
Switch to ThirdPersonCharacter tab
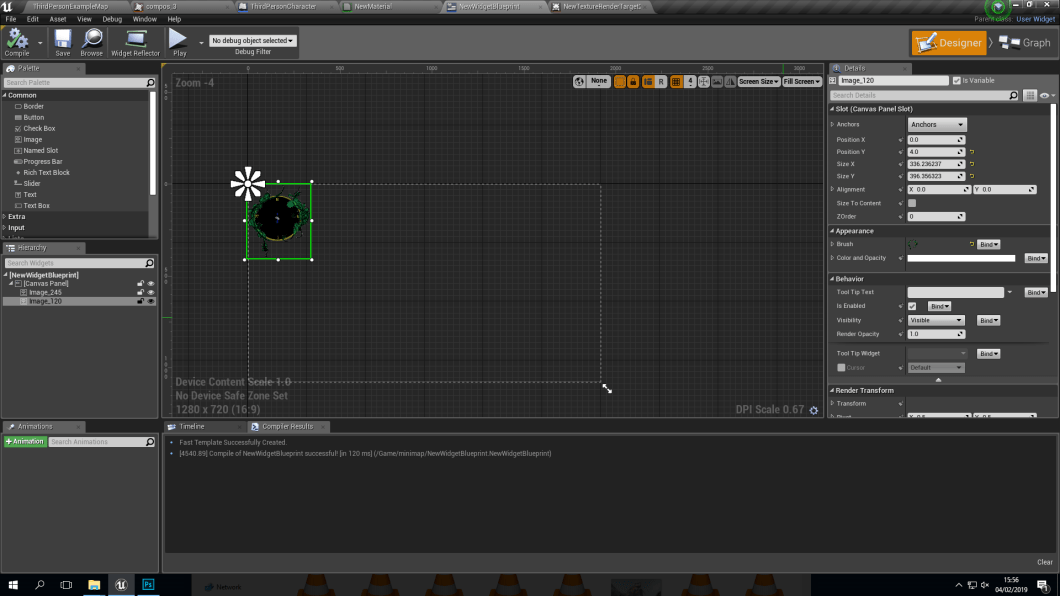pos(283,7)
